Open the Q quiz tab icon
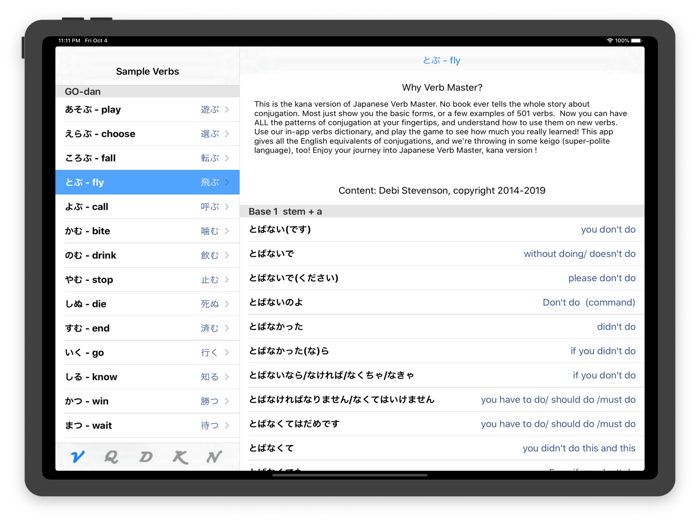This screenshot has width=700, height=525. (x=111, y=457)
